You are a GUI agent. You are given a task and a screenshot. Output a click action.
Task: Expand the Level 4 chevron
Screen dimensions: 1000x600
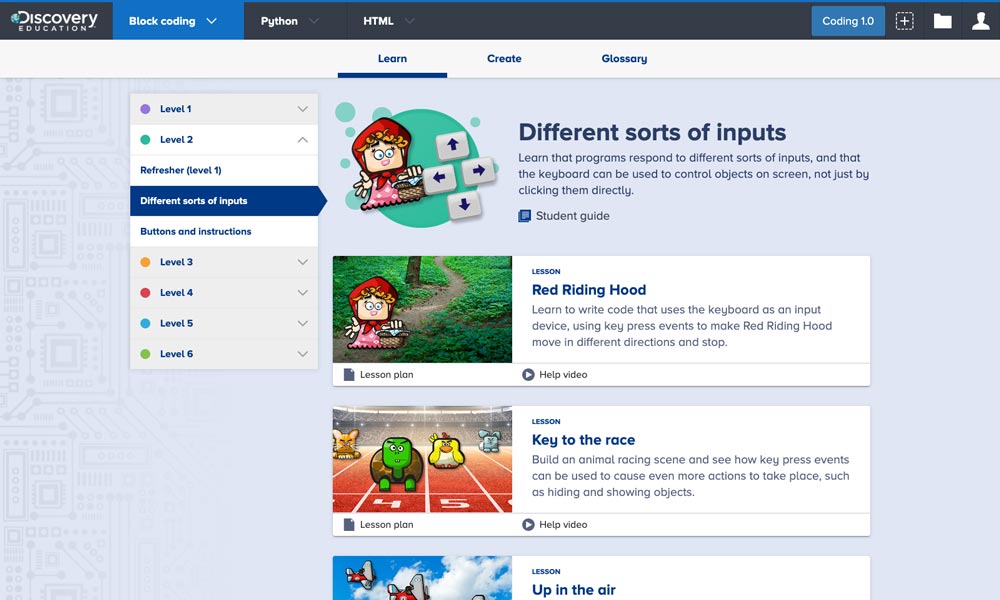(x=303, y=293)
